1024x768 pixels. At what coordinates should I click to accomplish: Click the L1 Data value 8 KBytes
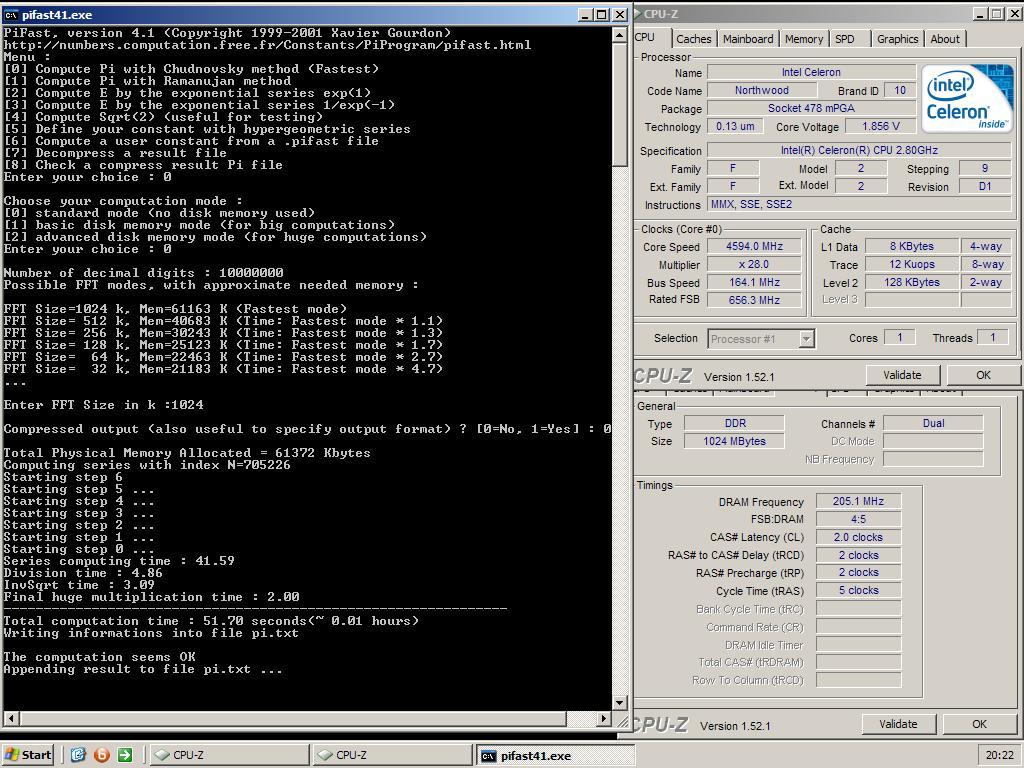912,246
